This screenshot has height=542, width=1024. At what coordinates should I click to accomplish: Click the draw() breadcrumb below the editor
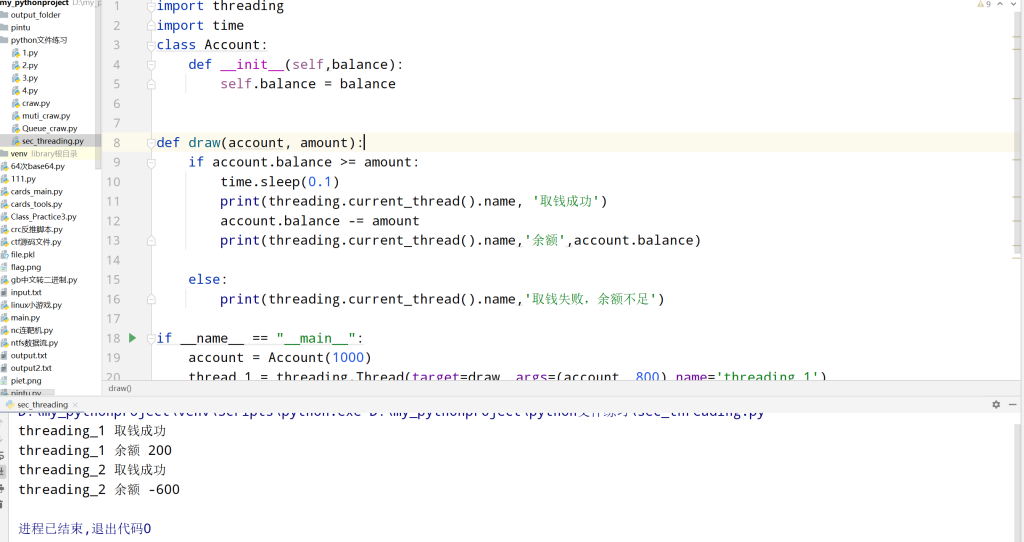point(120,388)
